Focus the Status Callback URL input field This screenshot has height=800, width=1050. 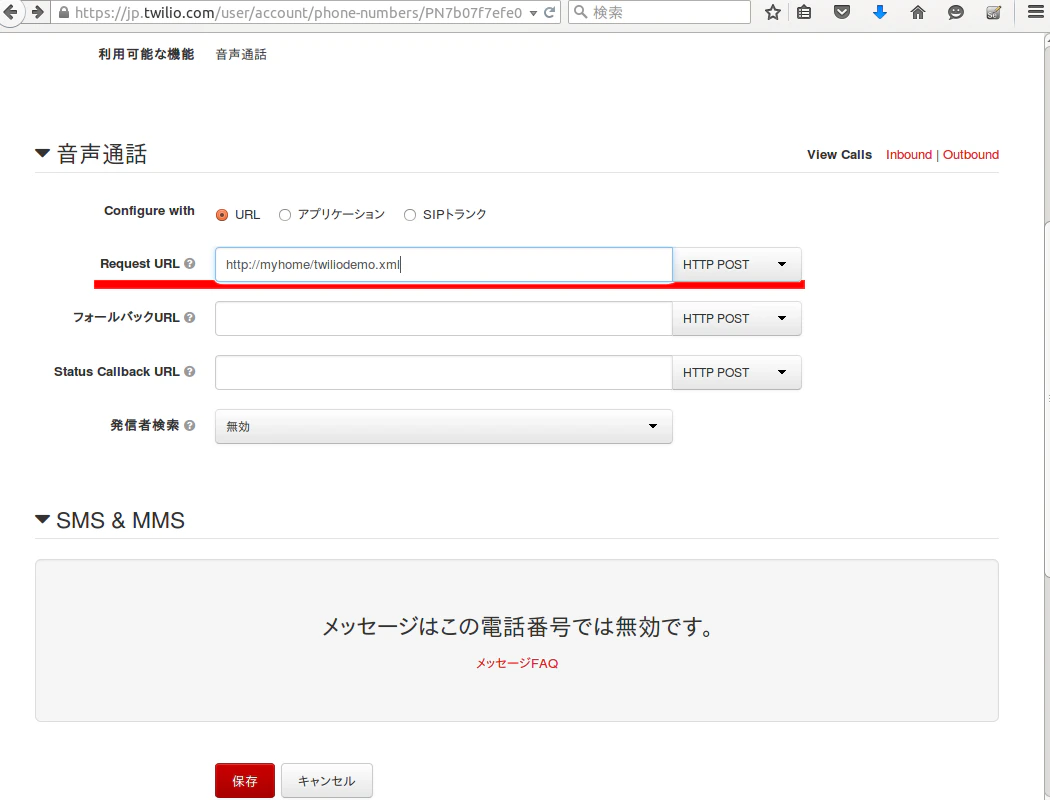(443, 372)
